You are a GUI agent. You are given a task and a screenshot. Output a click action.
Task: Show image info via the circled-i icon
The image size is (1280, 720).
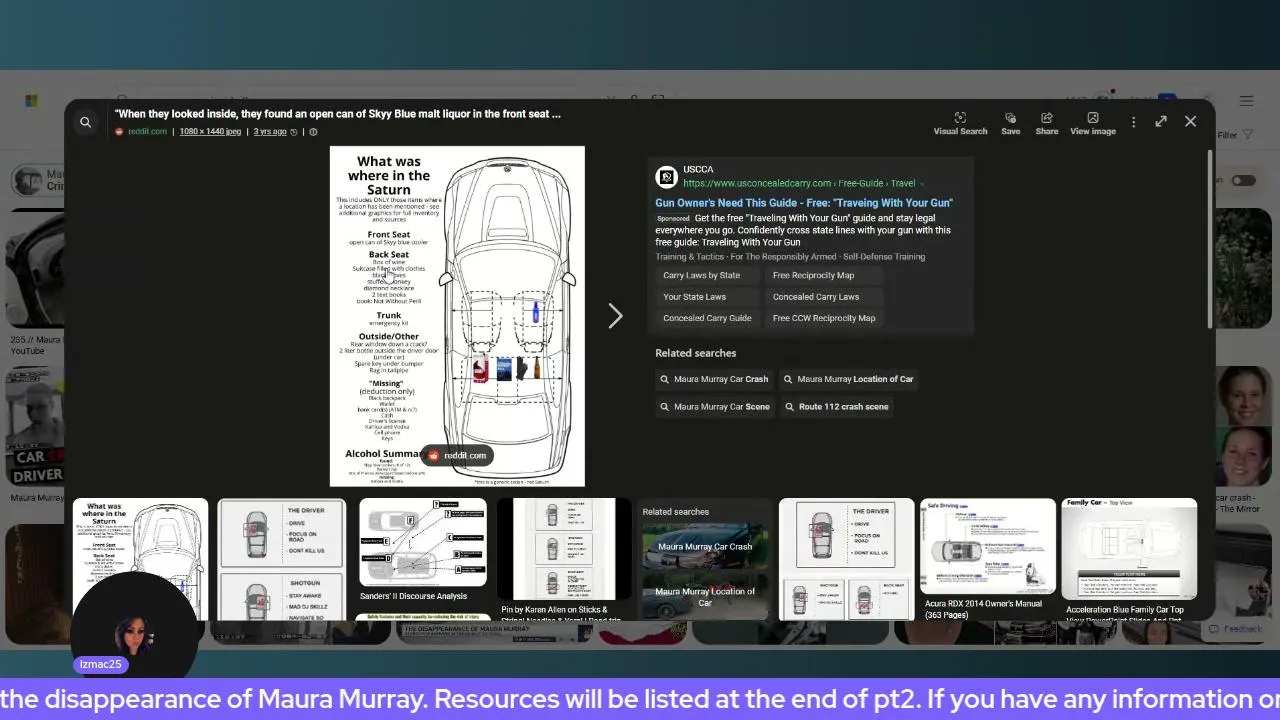click(313, 132)
